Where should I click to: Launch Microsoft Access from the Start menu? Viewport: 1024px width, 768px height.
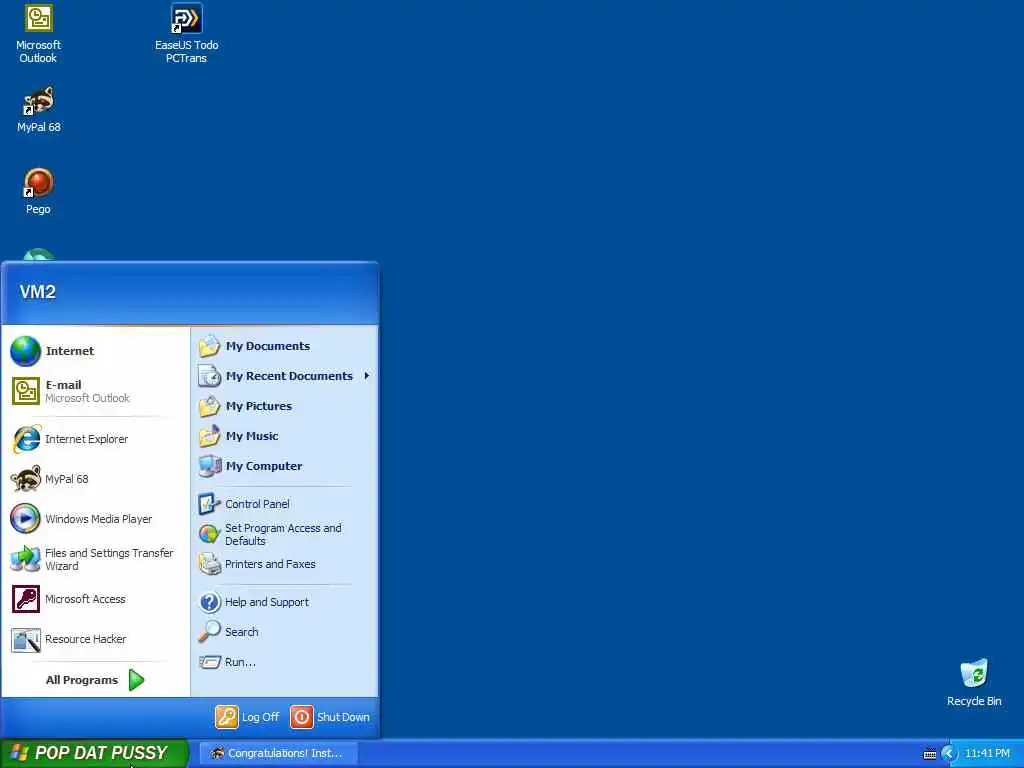coord(95,599)
